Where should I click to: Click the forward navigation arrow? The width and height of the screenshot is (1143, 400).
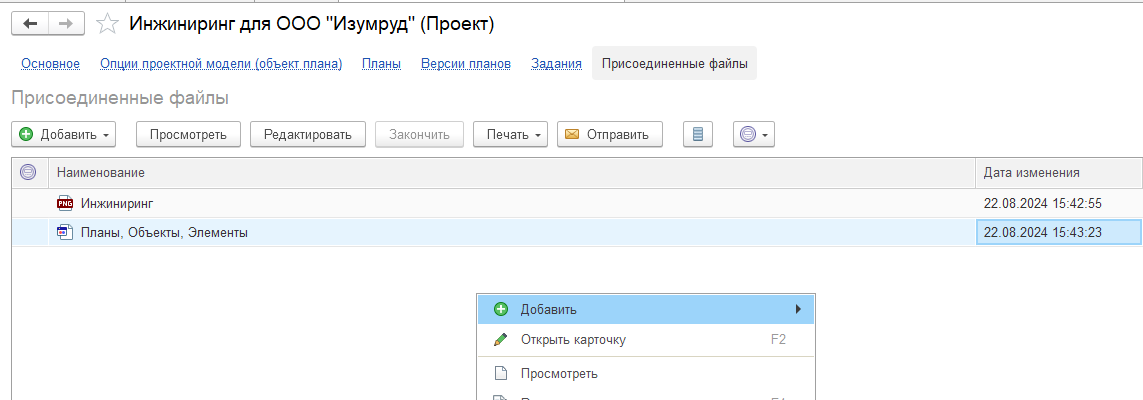tap(66, 23)
